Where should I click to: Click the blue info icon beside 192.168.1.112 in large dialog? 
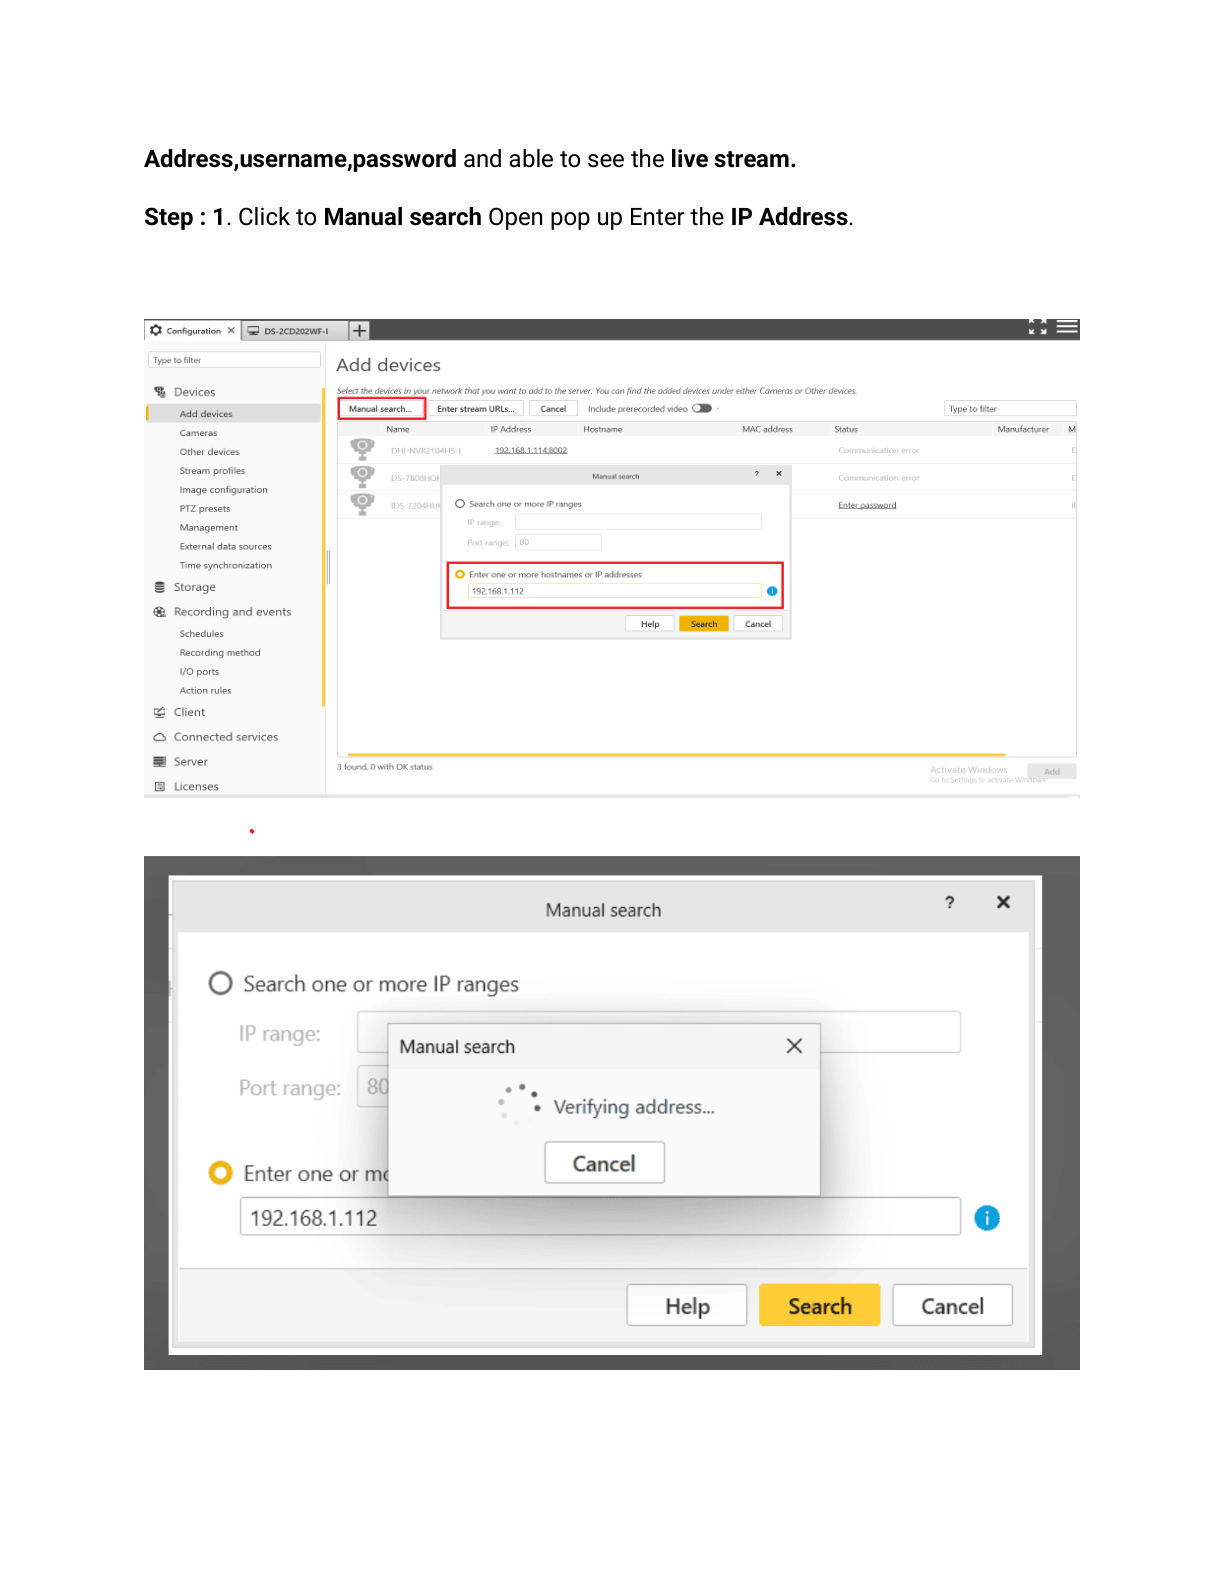[x=986, y=1218]
